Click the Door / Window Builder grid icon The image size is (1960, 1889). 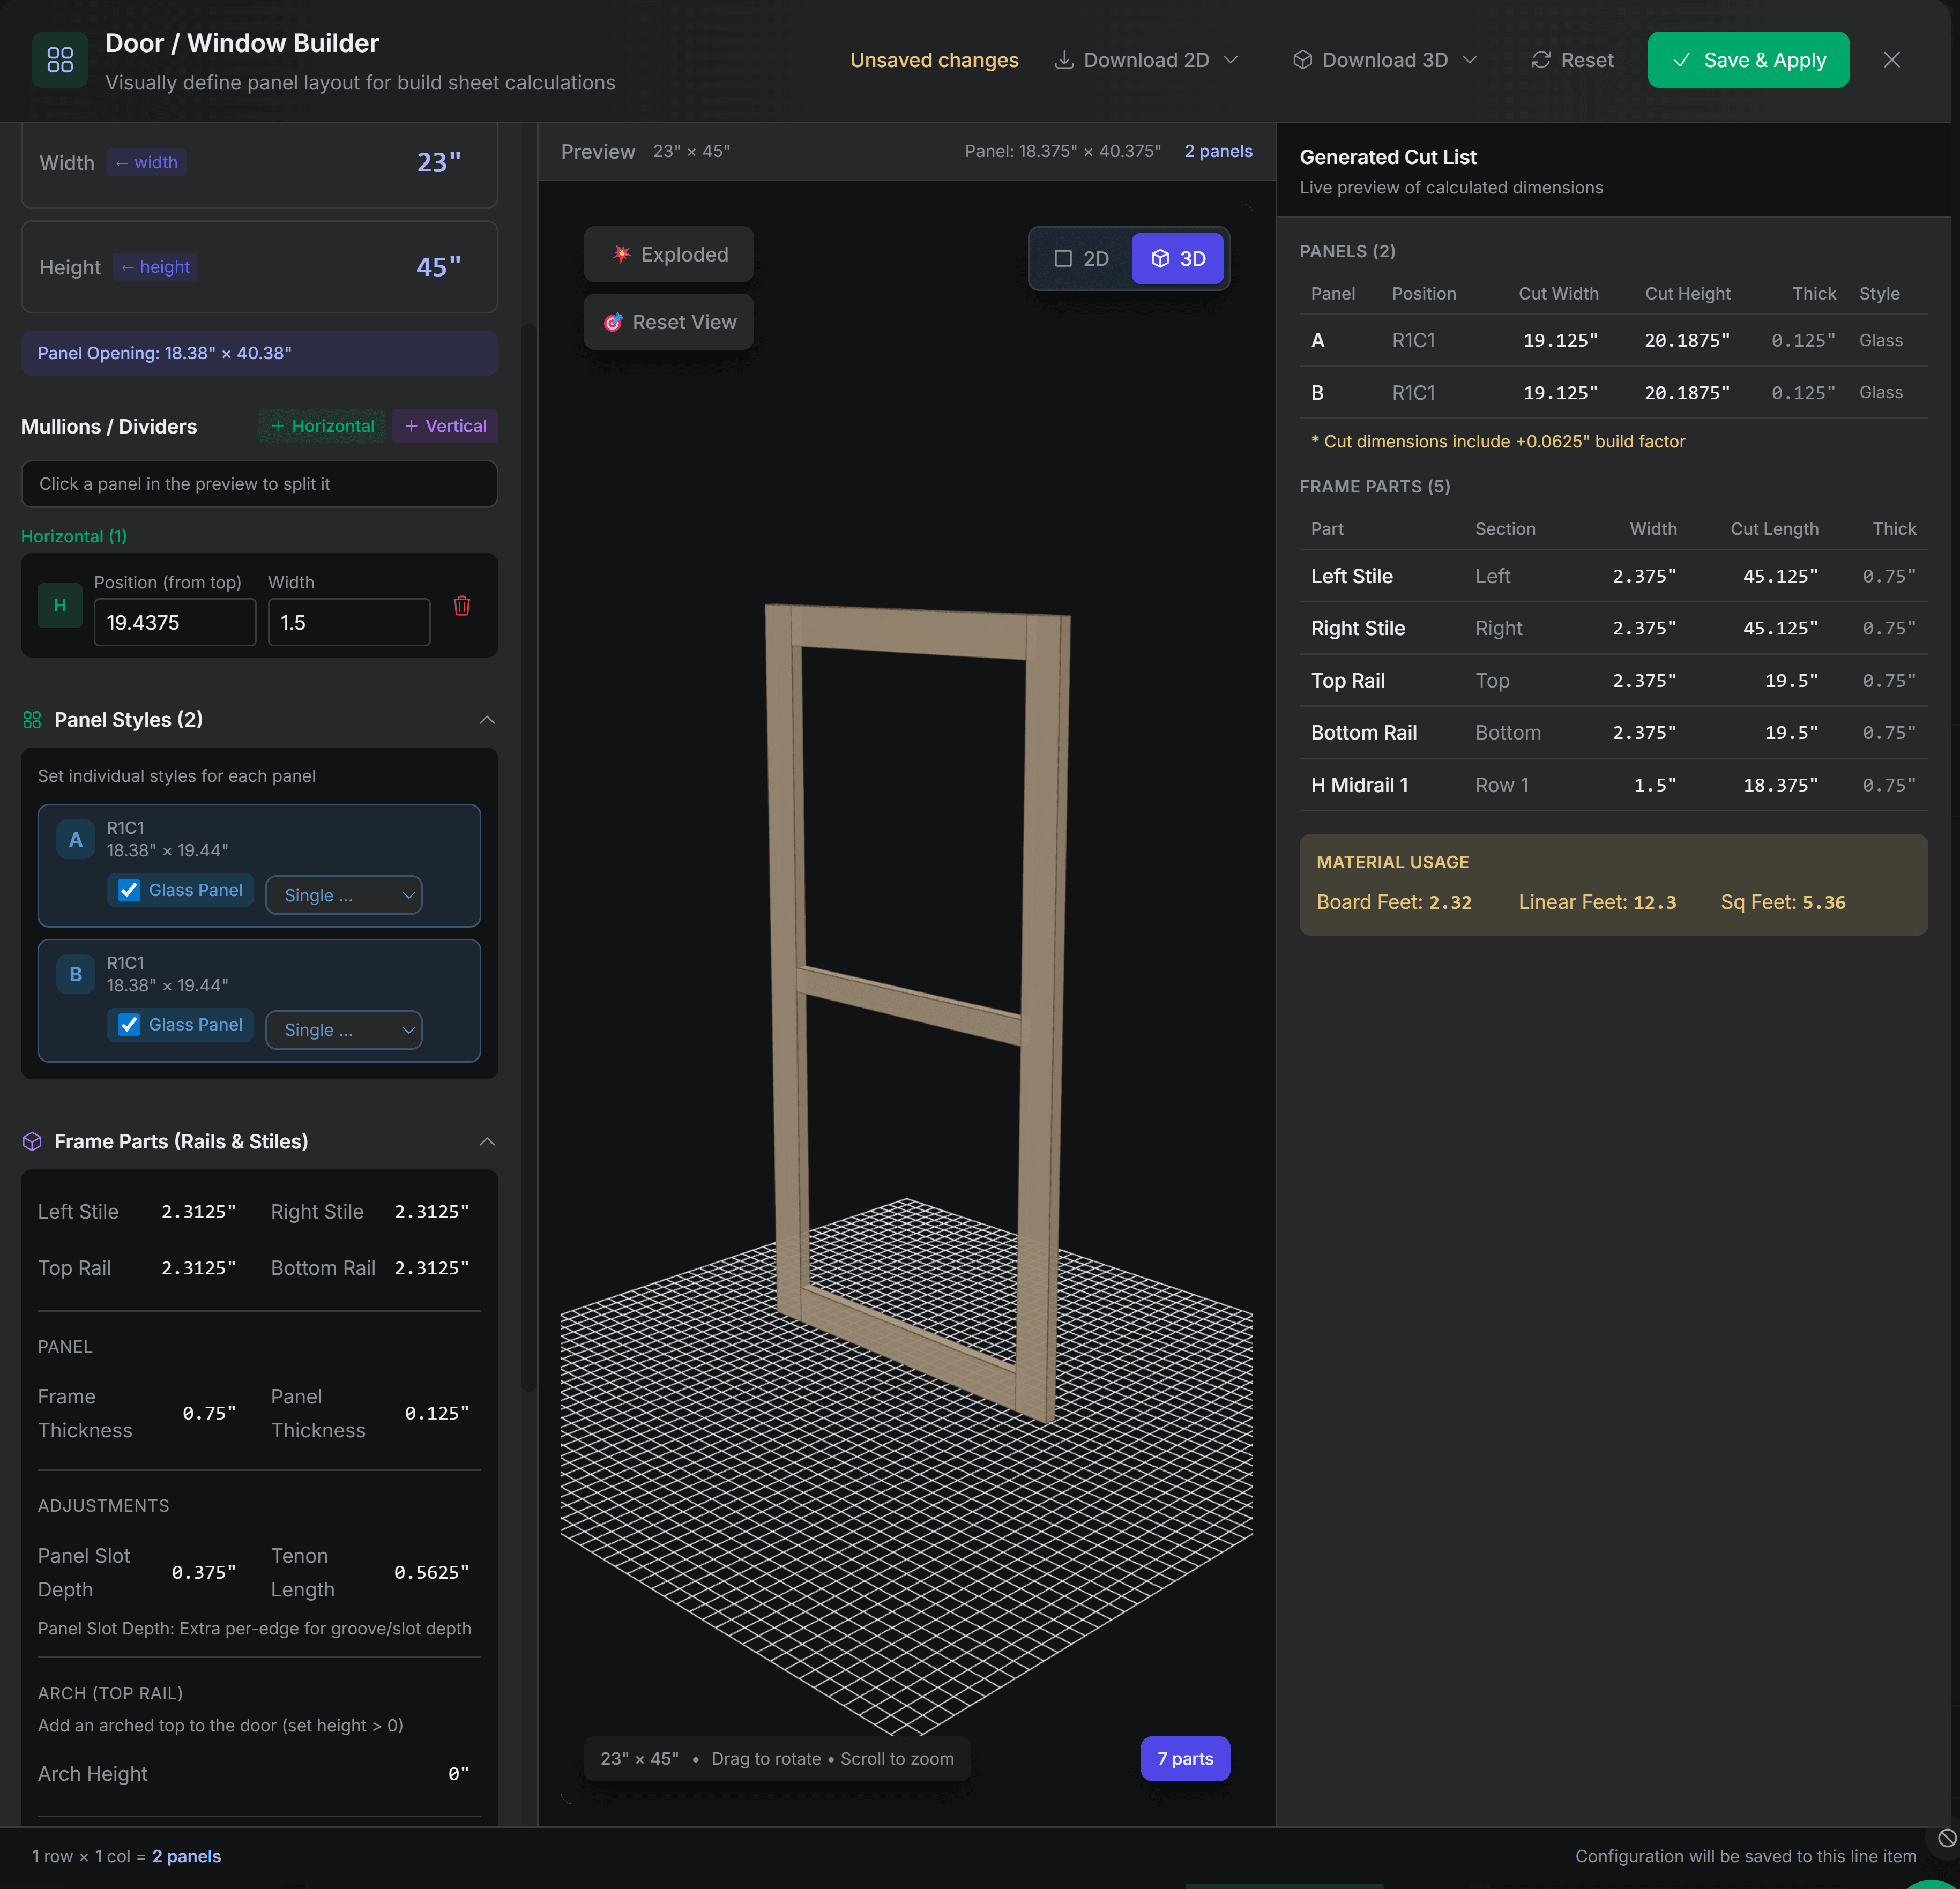click(60, 60)
